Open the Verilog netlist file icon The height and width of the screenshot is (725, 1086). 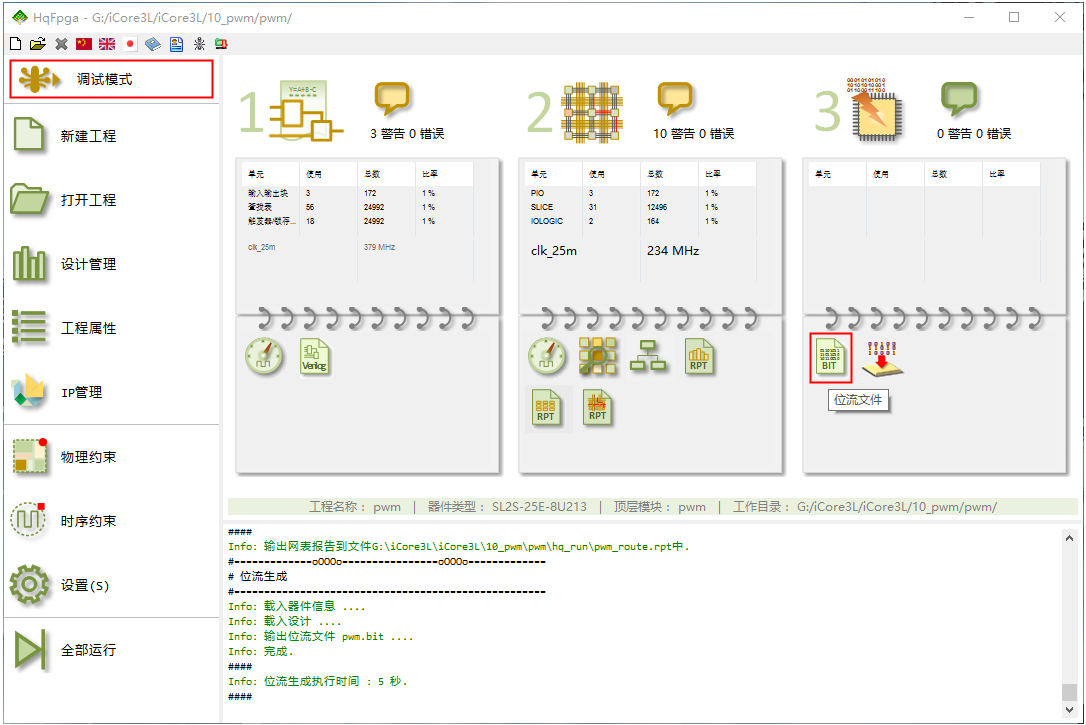point(315,357)
